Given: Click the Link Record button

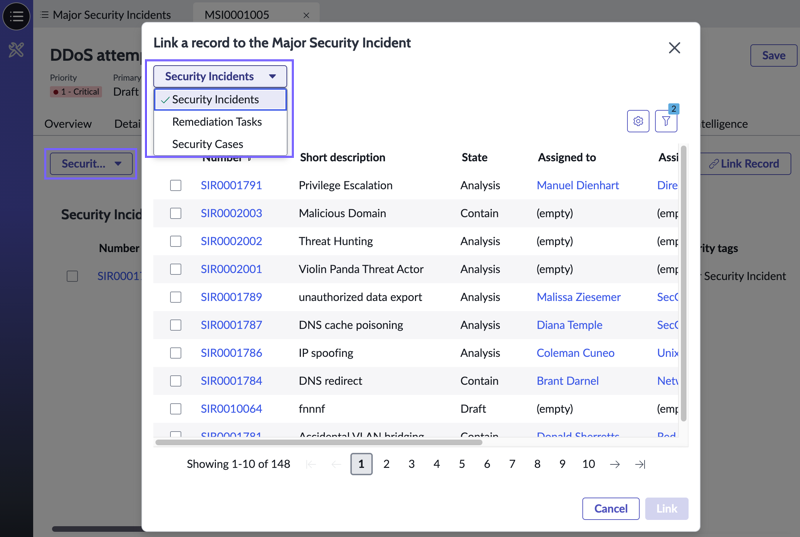Looking at the screenshot, I should [744, 164].
